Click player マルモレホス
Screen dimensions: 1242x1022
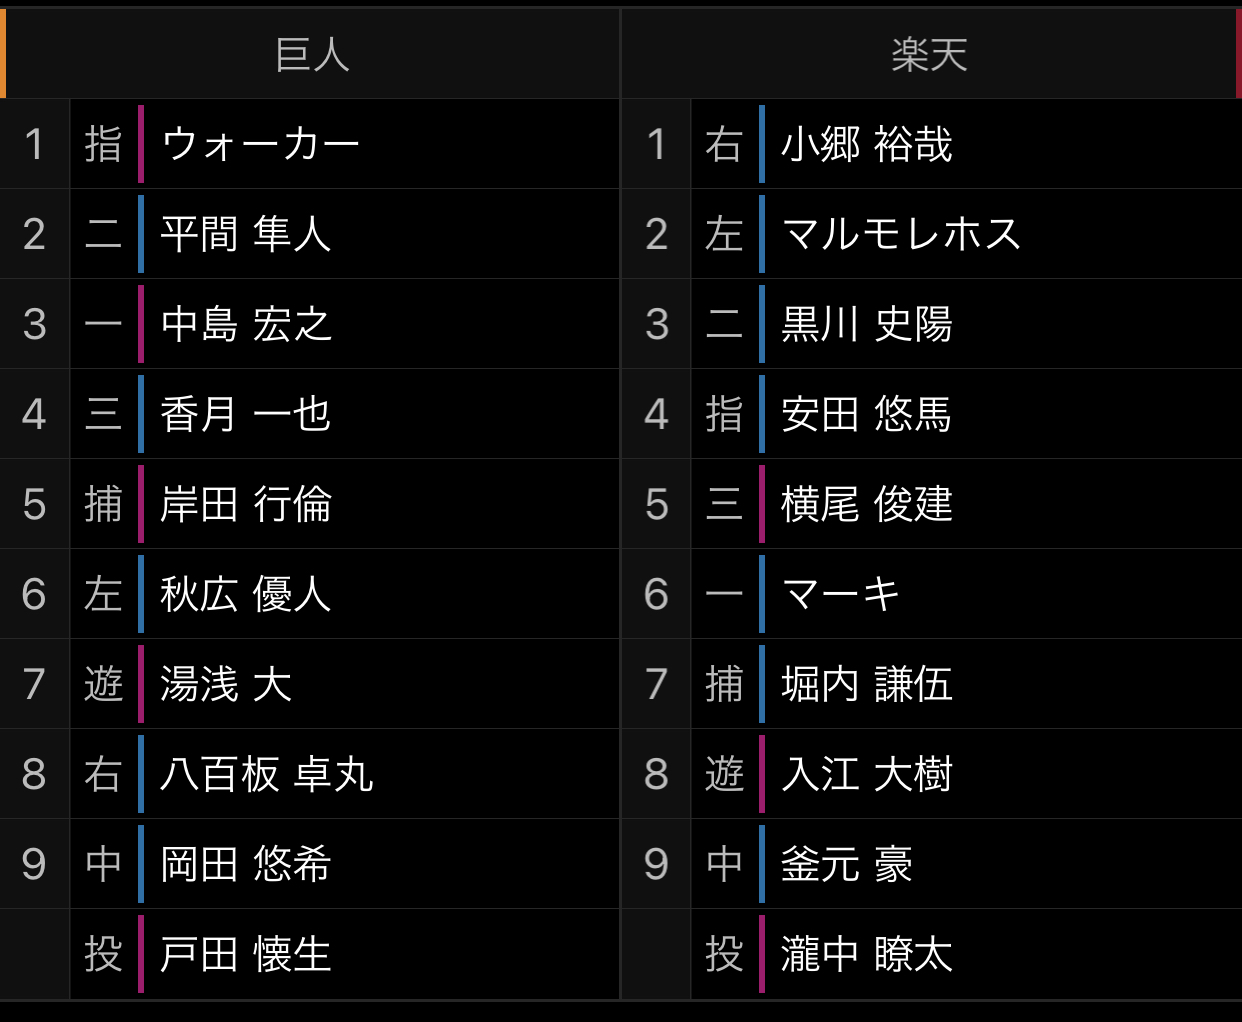coord(901,234)
